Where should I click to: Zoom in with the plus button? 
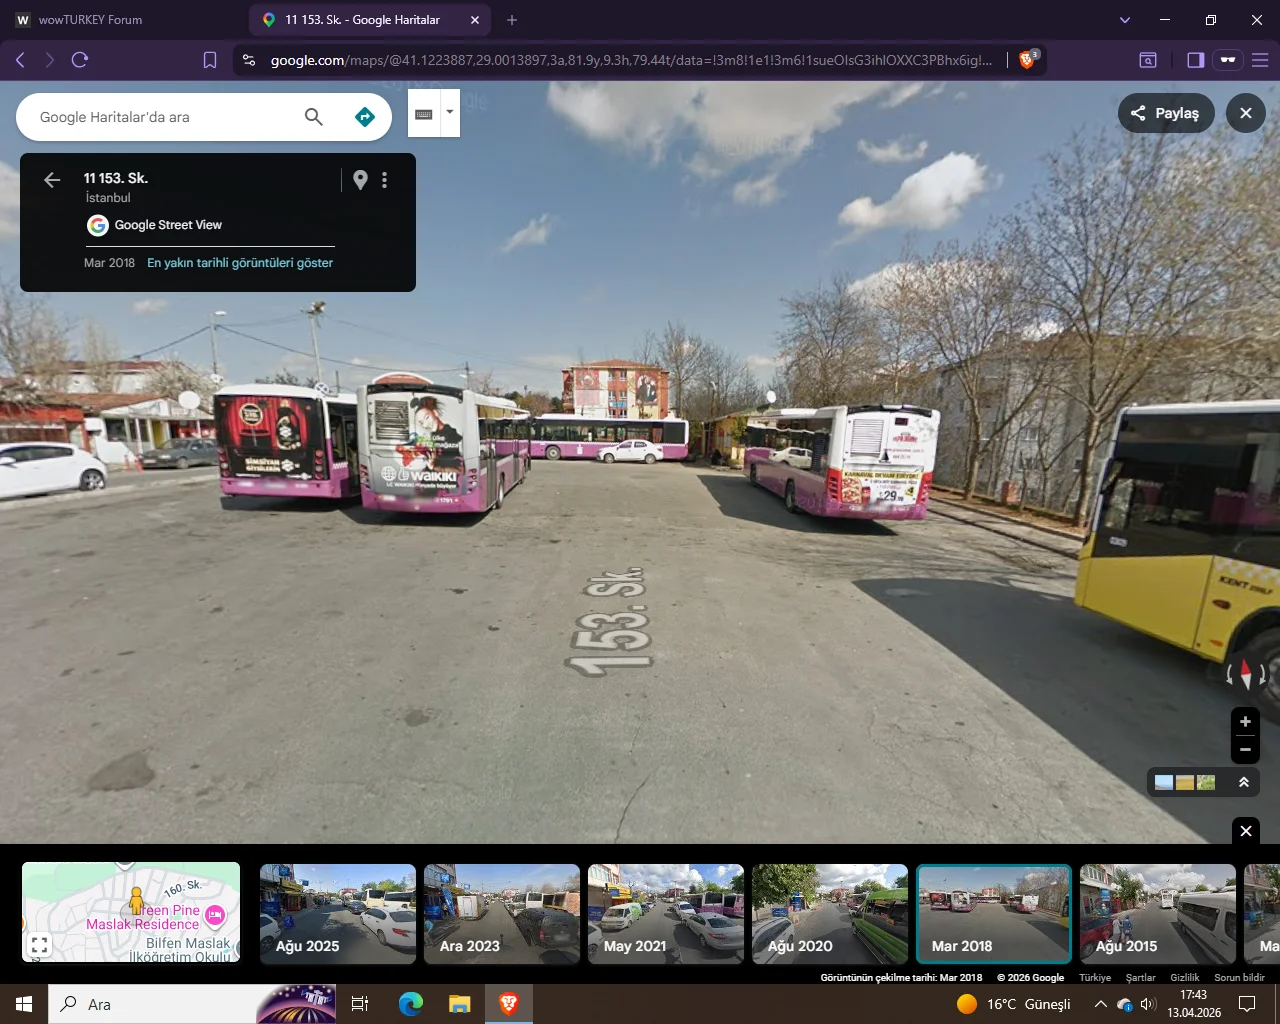[x=1245, y=721]
